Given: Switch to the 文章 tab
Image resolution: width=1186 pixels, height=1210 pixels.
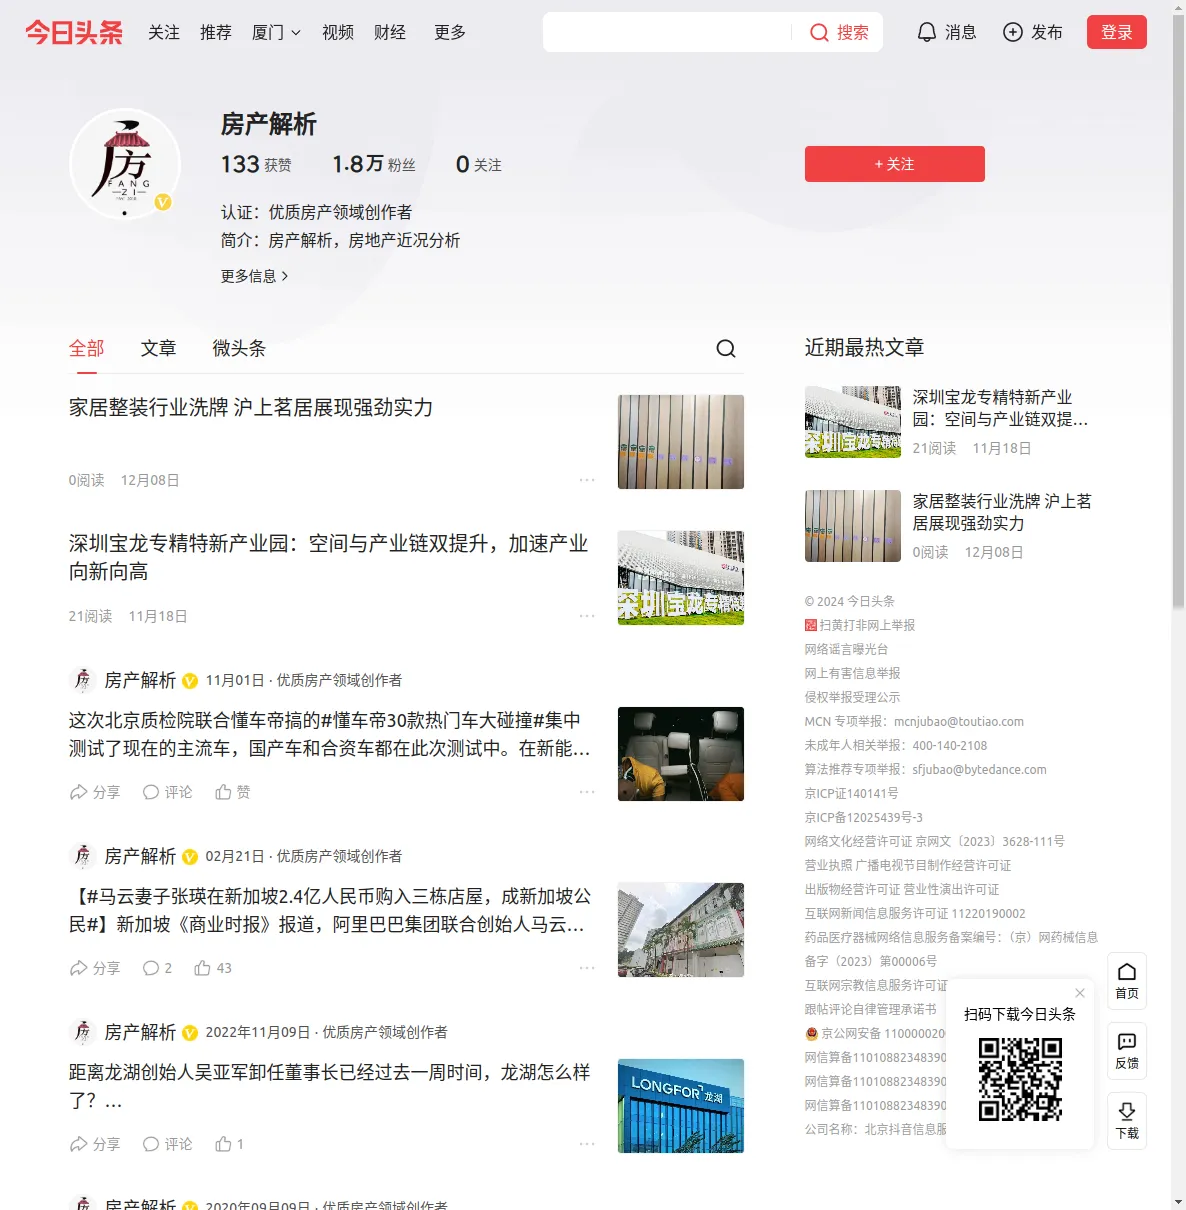Looking at the screenshot, I should [159, 348].
